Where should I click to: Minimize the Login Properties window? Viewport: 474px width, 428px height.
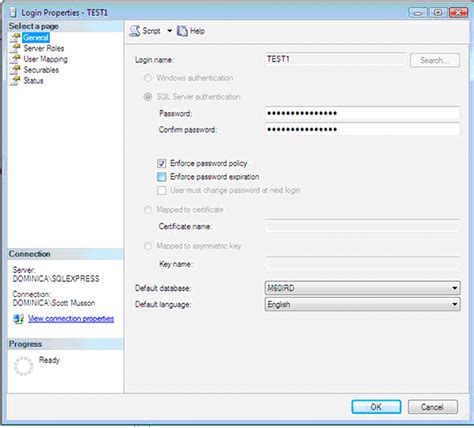click(x=418, y=13)
